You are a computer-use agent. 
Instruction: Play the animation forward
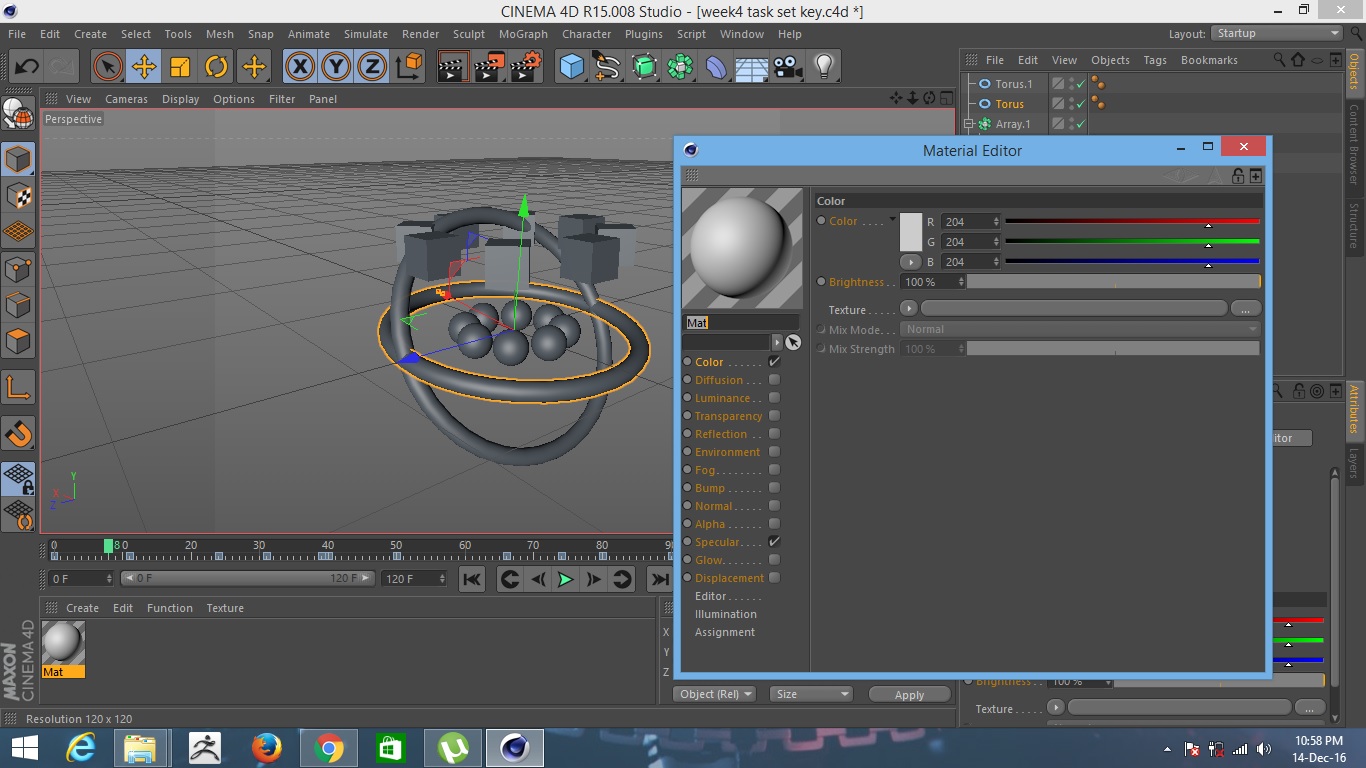[565, 579]
